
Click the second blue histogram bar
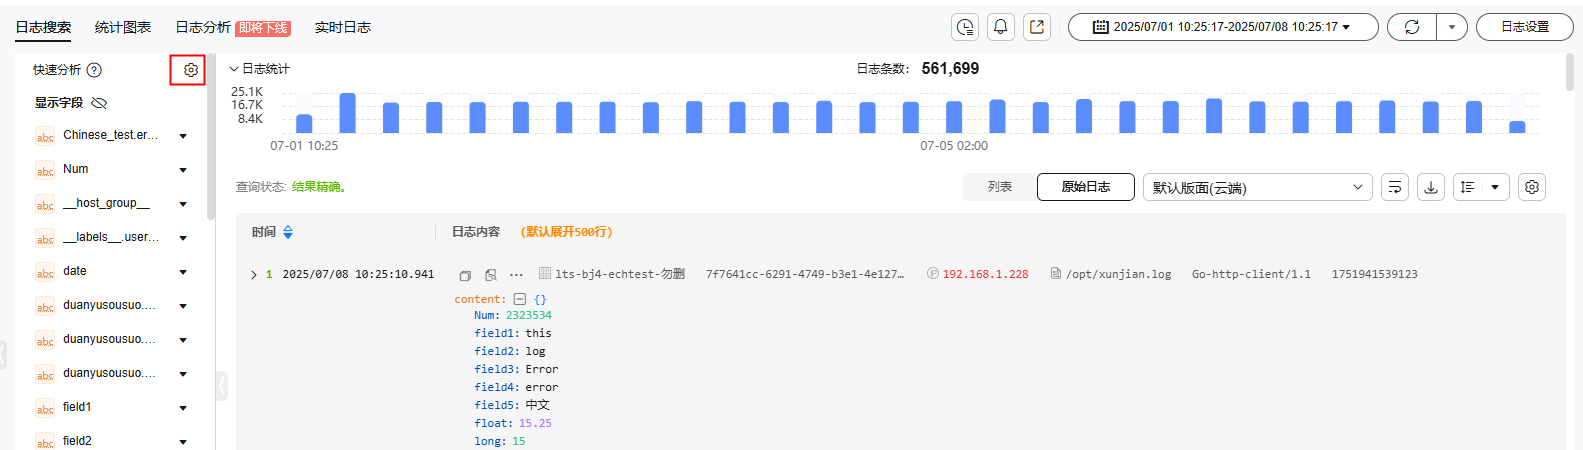[x=347, y=113]
